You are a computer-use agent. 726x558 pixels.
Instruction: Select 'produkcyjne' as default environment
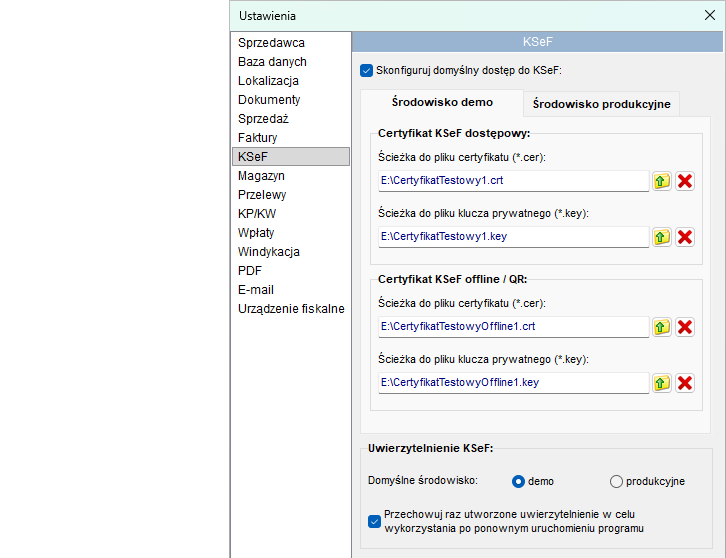pos(616,481)
